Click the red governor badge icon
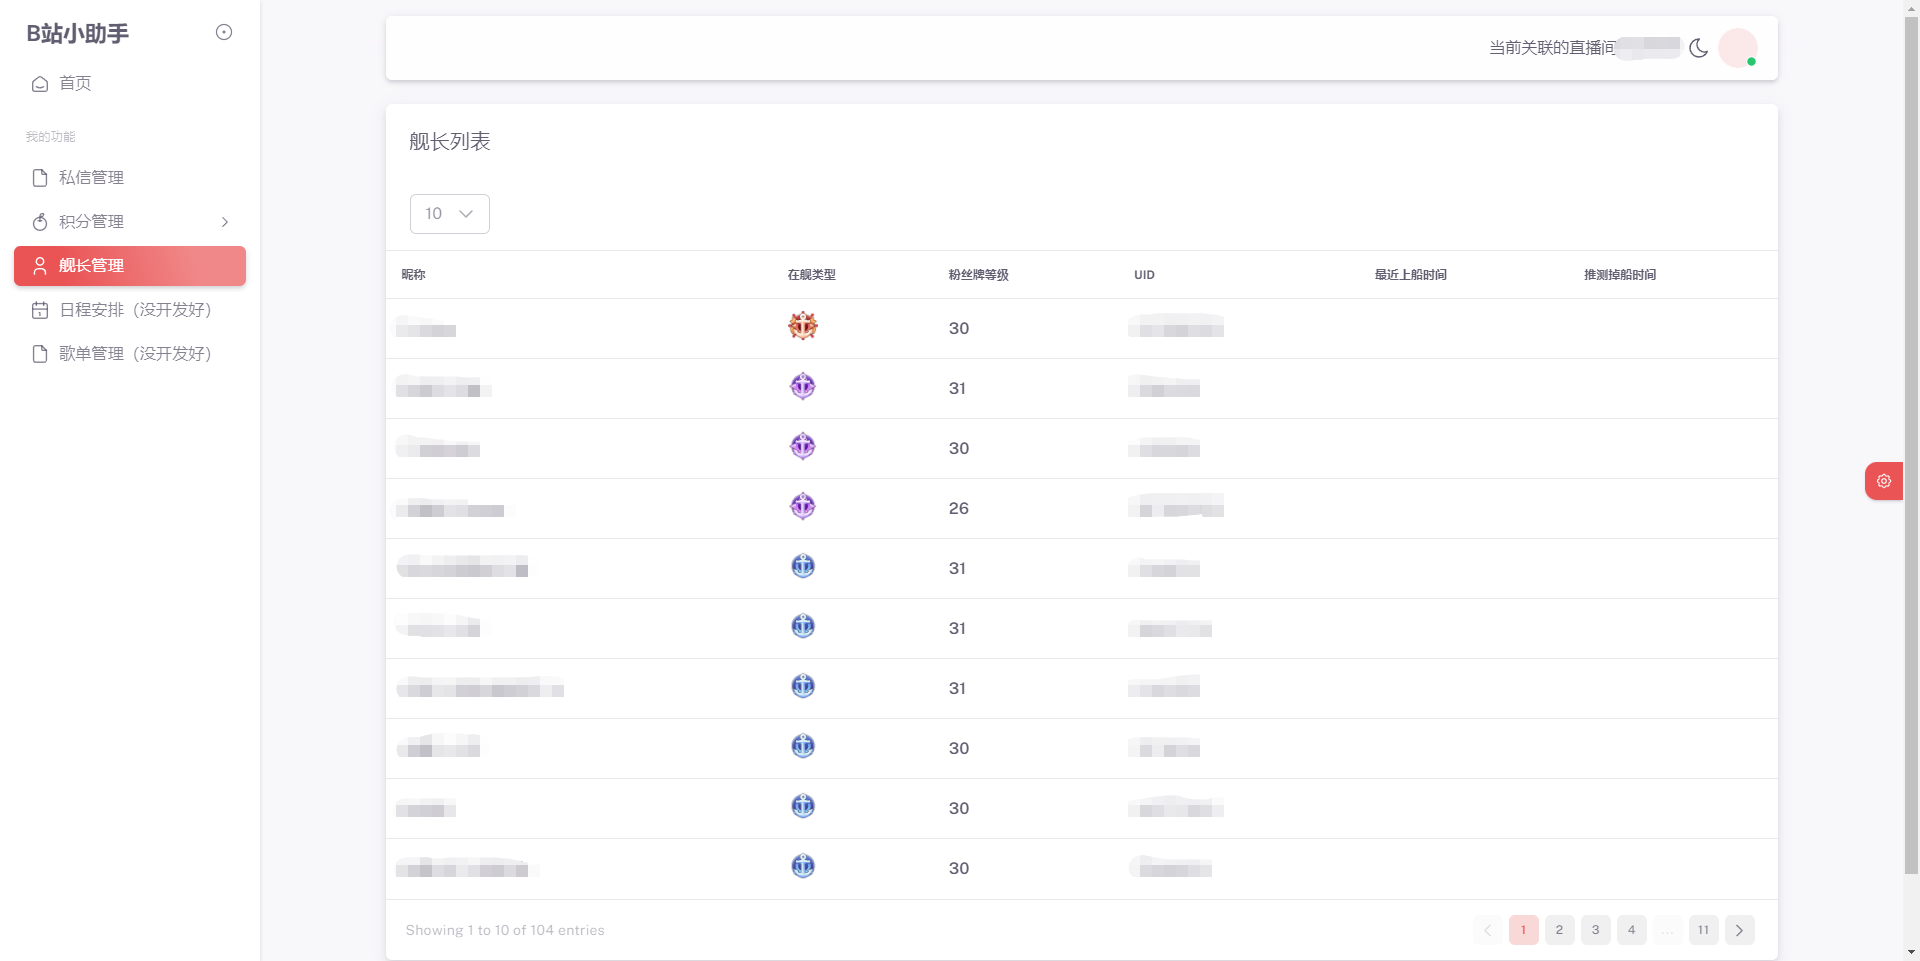This screenshot has height=961, width=1920. coord(803,326)
